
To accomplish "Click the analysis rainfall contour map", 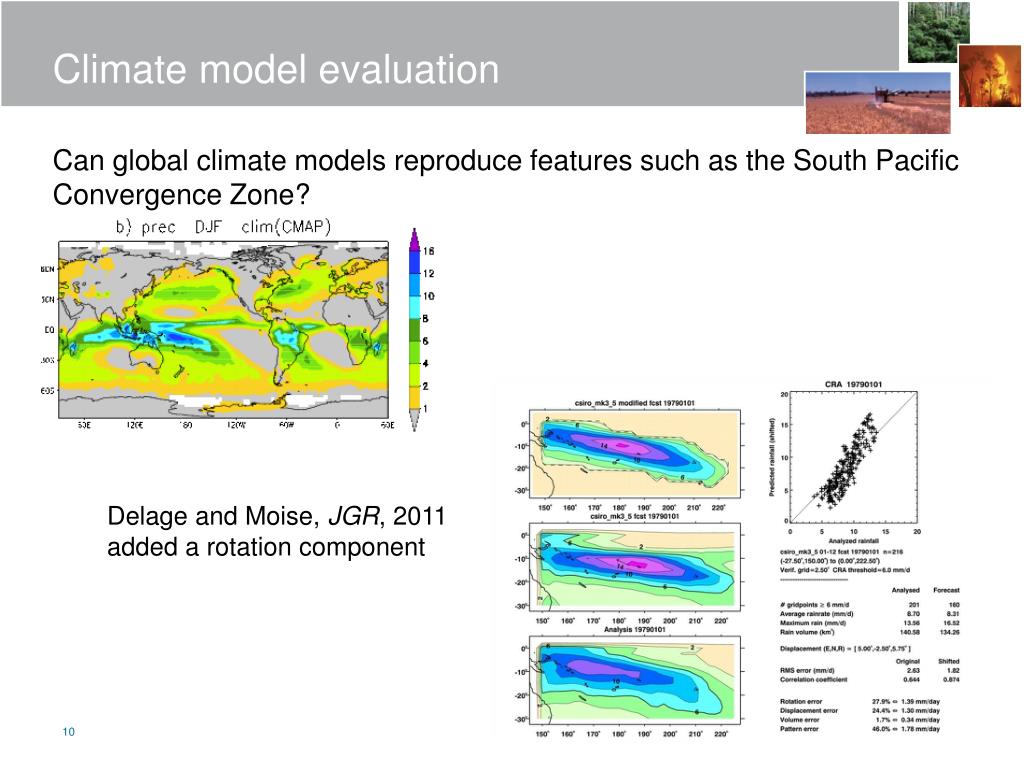I will point(635,679).
